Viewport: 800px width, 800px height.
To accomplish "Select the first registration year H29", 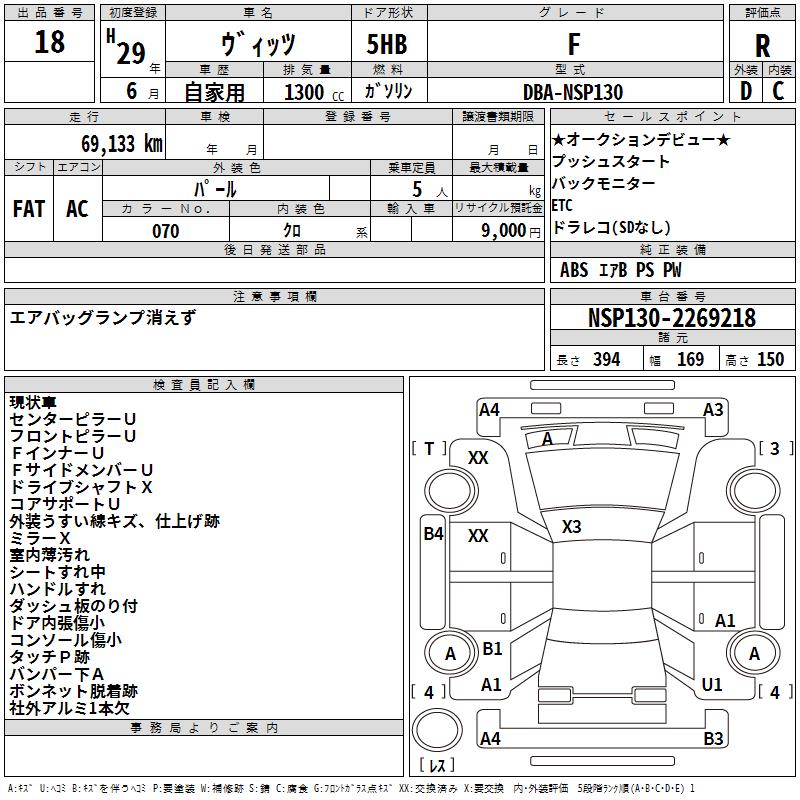I will 128,47.
